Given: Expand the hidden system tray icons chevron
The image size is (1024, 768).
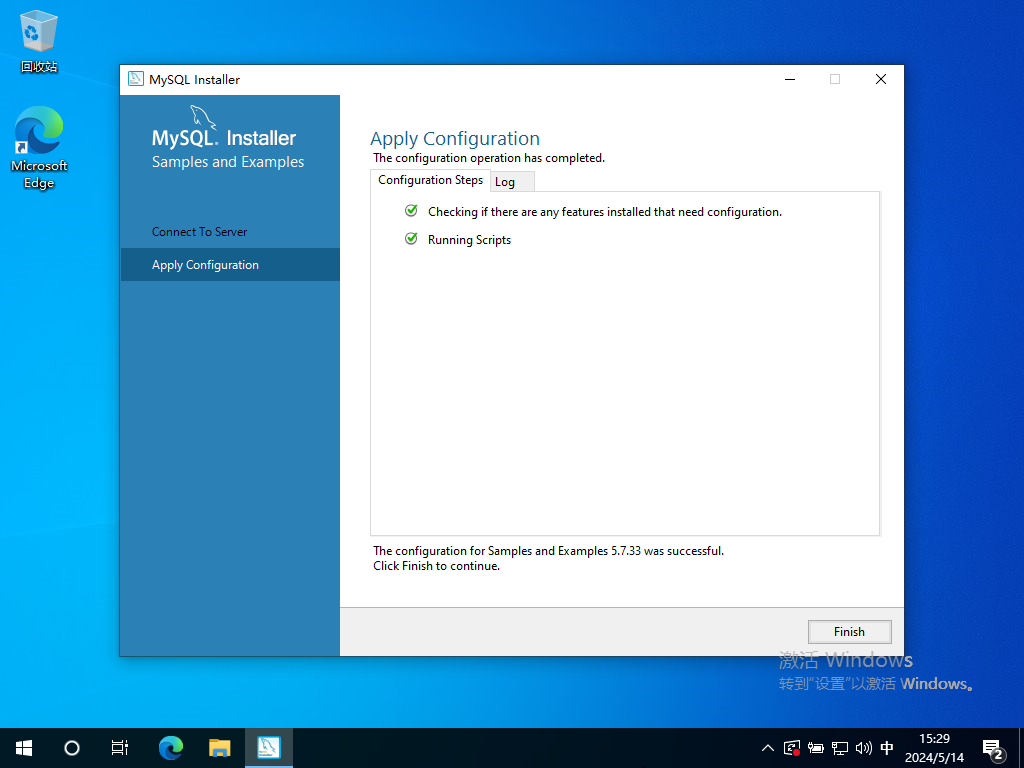Looking at the screenshot, I should [x=767, y=748].
